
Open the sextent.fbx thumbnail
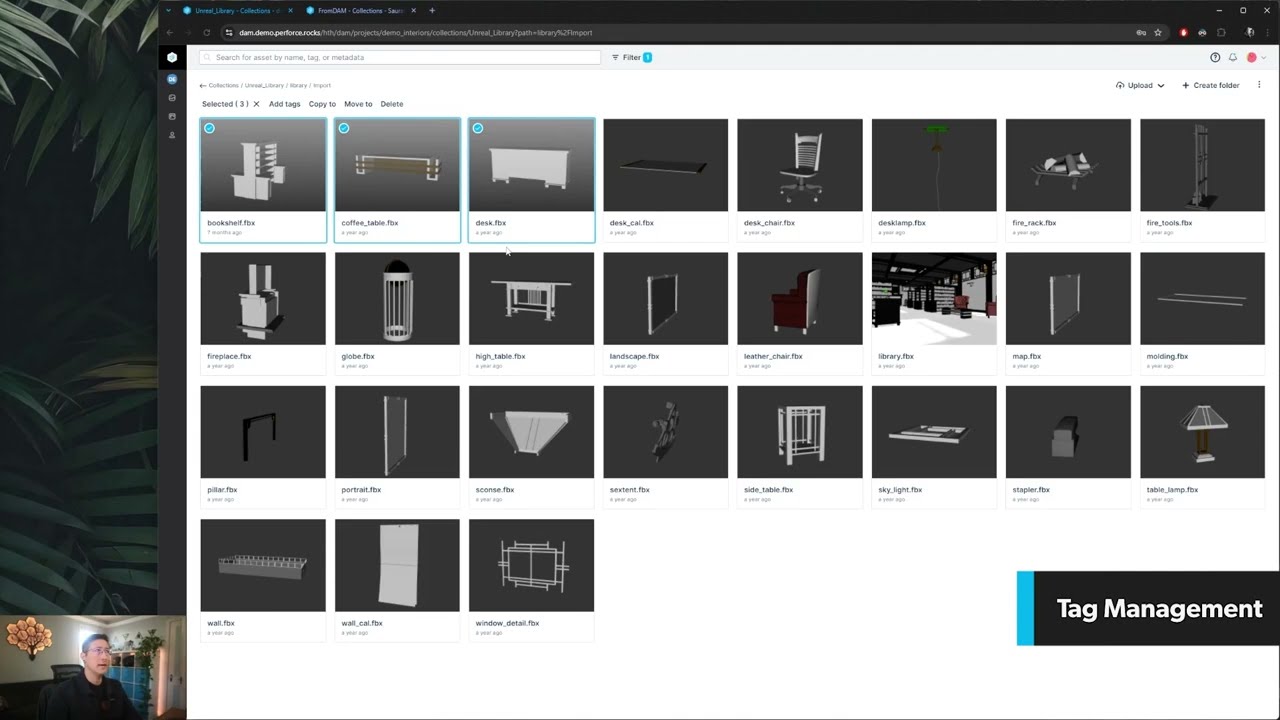pos(666,432)
